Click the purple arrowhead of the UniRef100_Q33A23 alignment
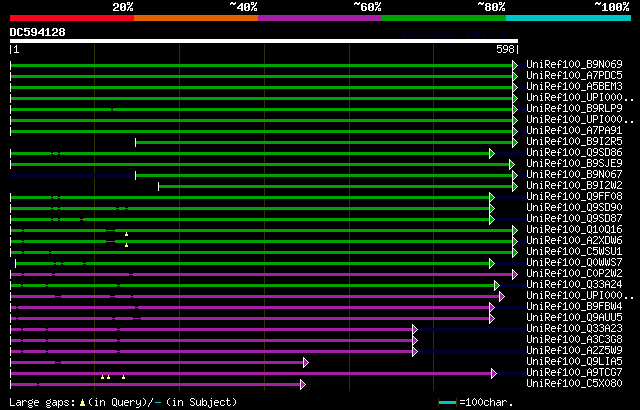 (415, 330)
